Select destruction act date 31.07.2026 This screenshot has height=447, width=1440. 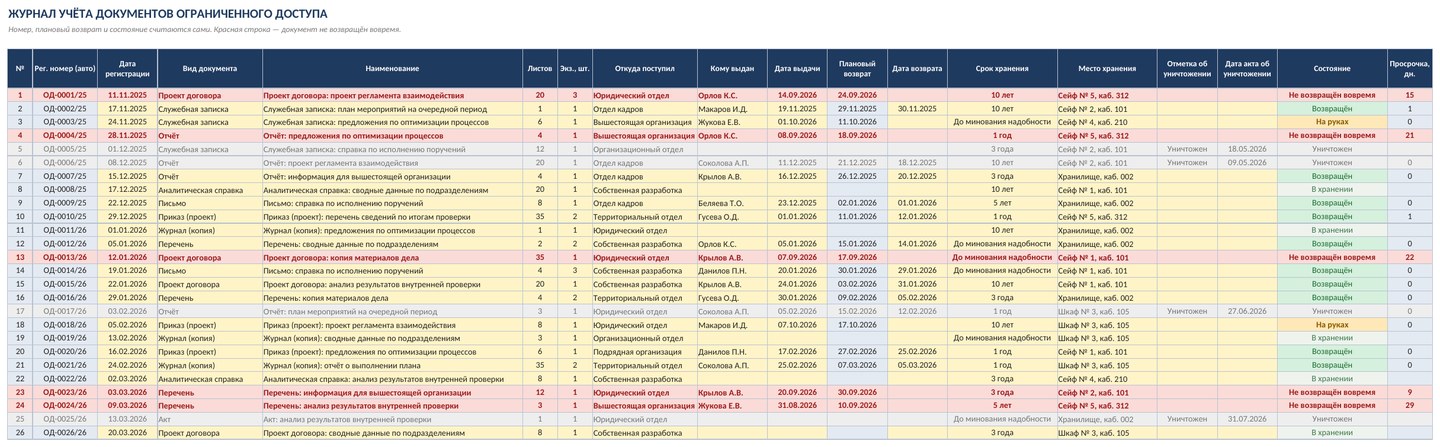click(x=1247, y=419)
